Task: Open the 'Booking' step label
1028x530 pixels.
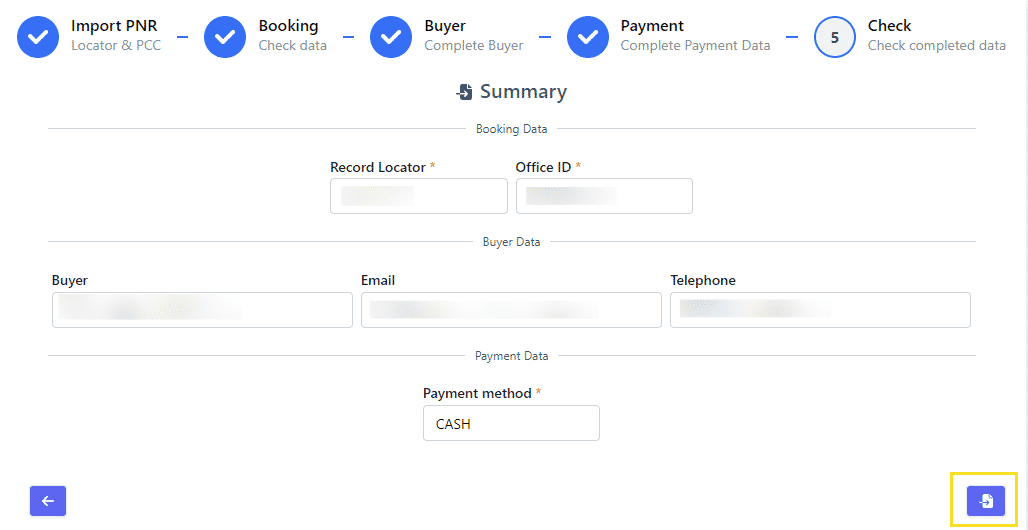Action: coord(288,26)
